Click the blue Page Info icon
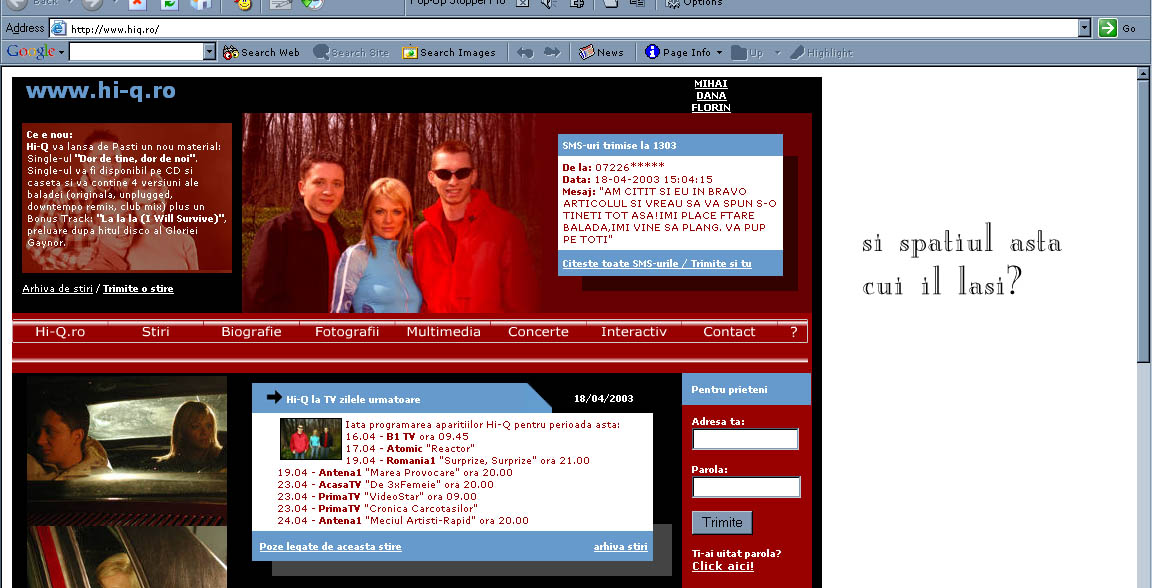 pos(652,52)
